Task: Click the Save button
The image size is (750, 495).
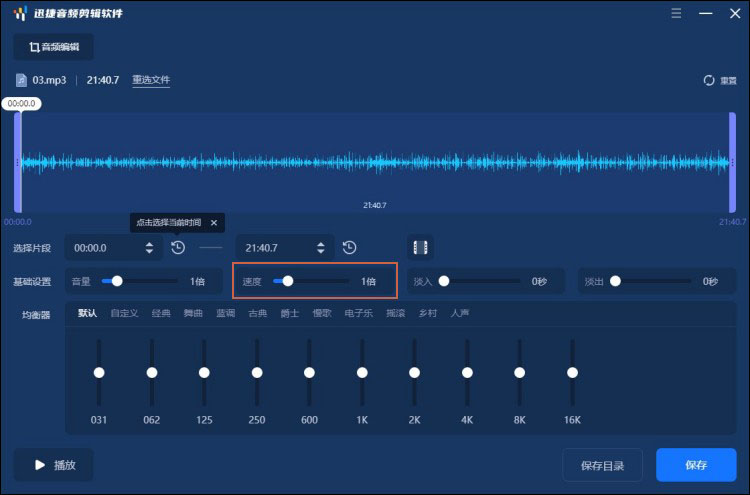Action: (x=696, y=465)
